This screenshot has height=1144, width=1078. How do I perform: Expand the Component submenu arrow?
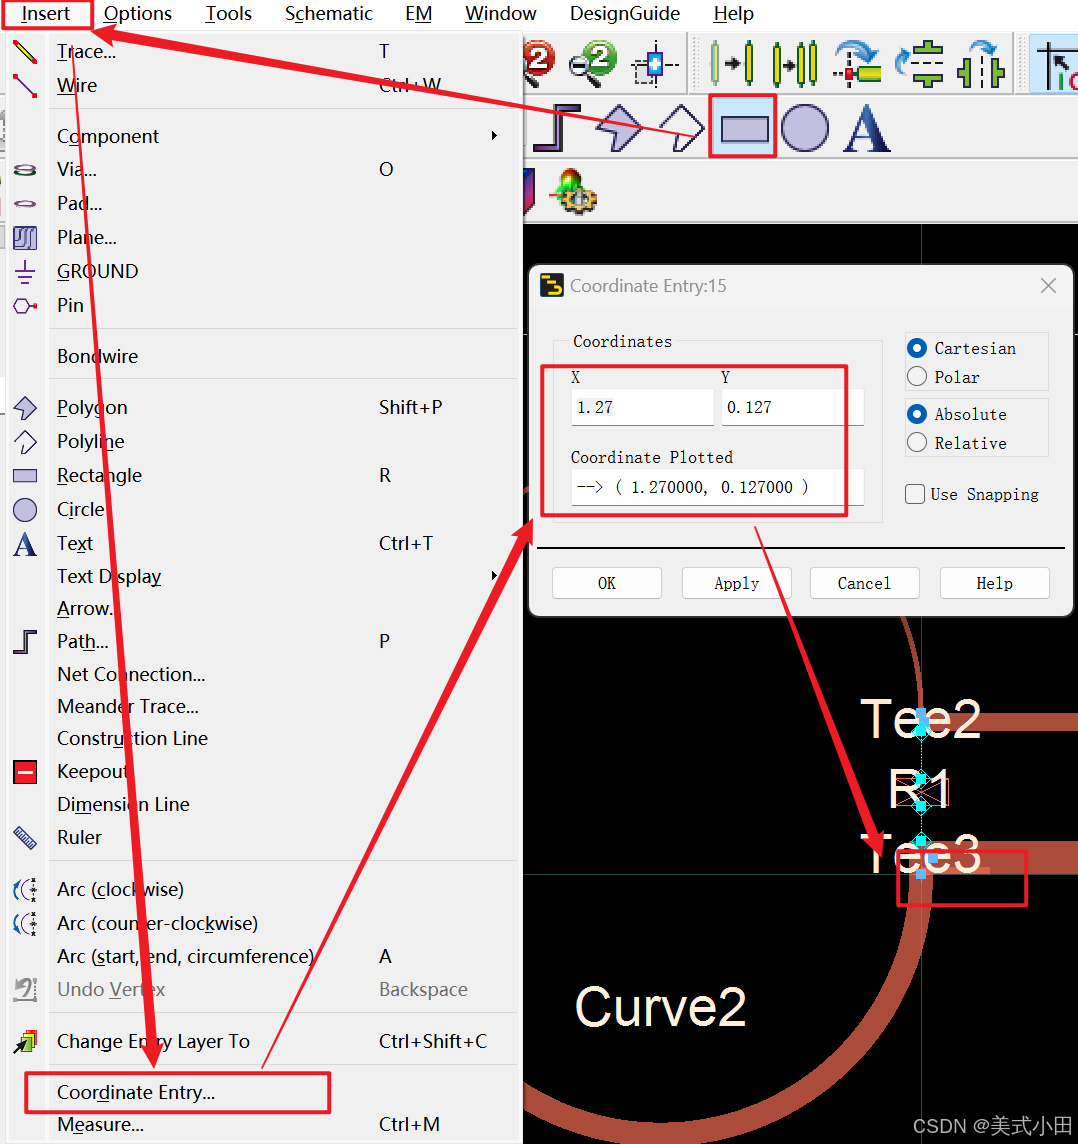pyautogui.click(x=495, y=136)
